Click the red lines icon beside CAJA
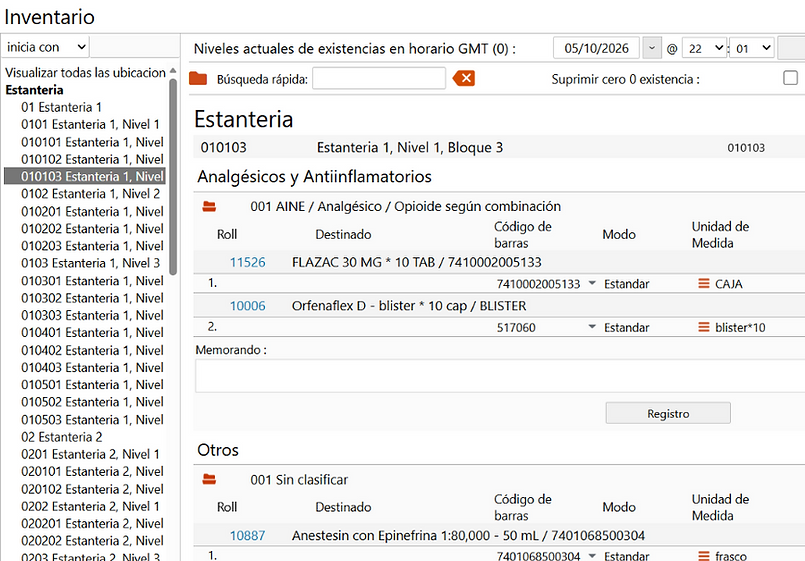This screenshot has width=805, height=561. 704,283
